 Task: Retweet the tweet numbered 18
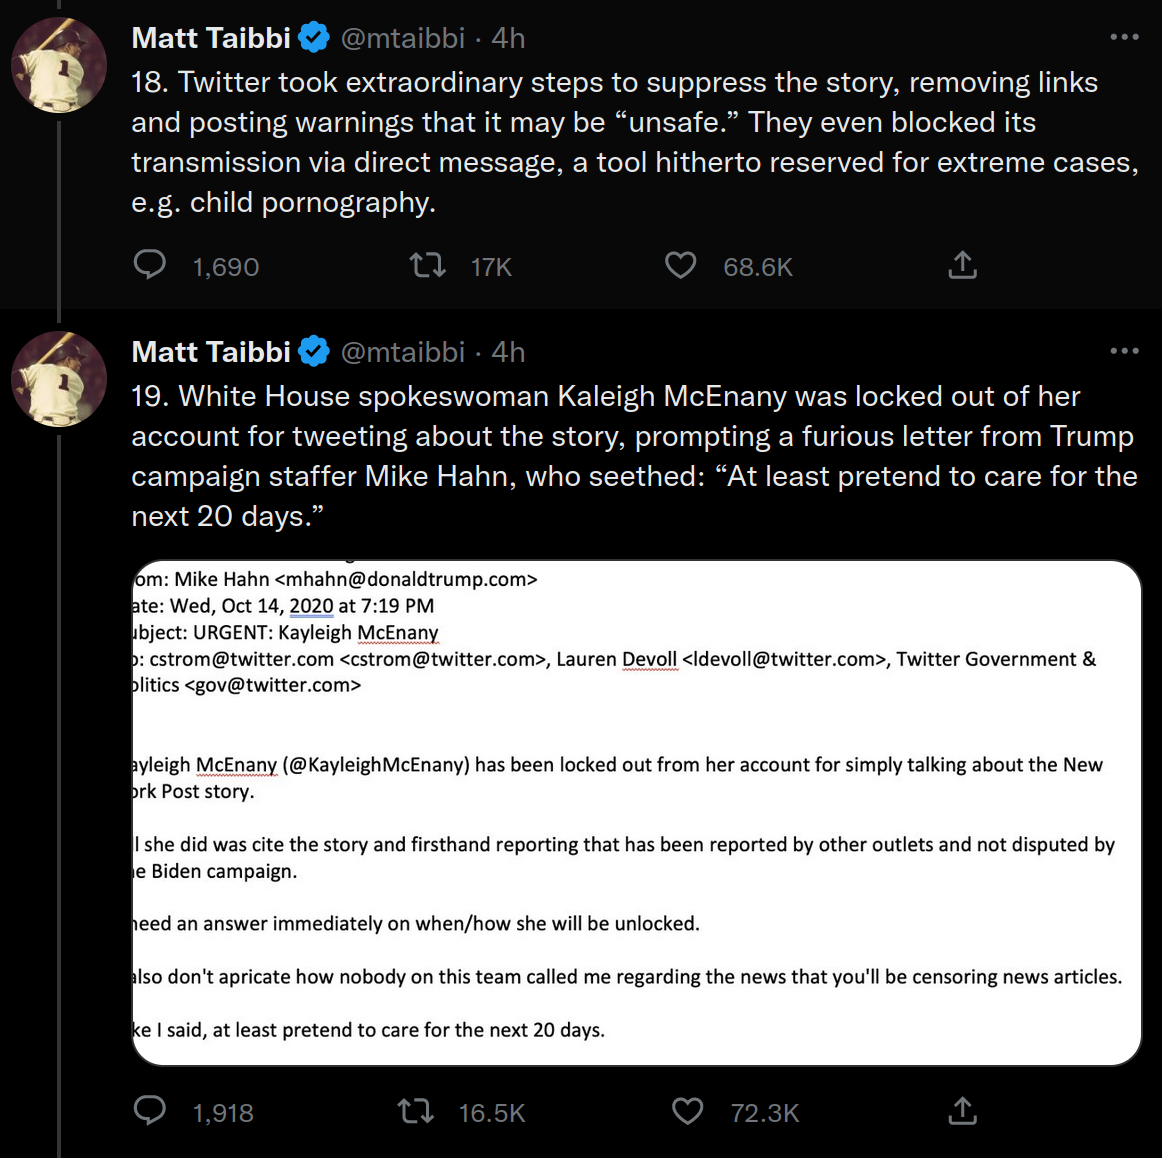(x=428, y=264)
